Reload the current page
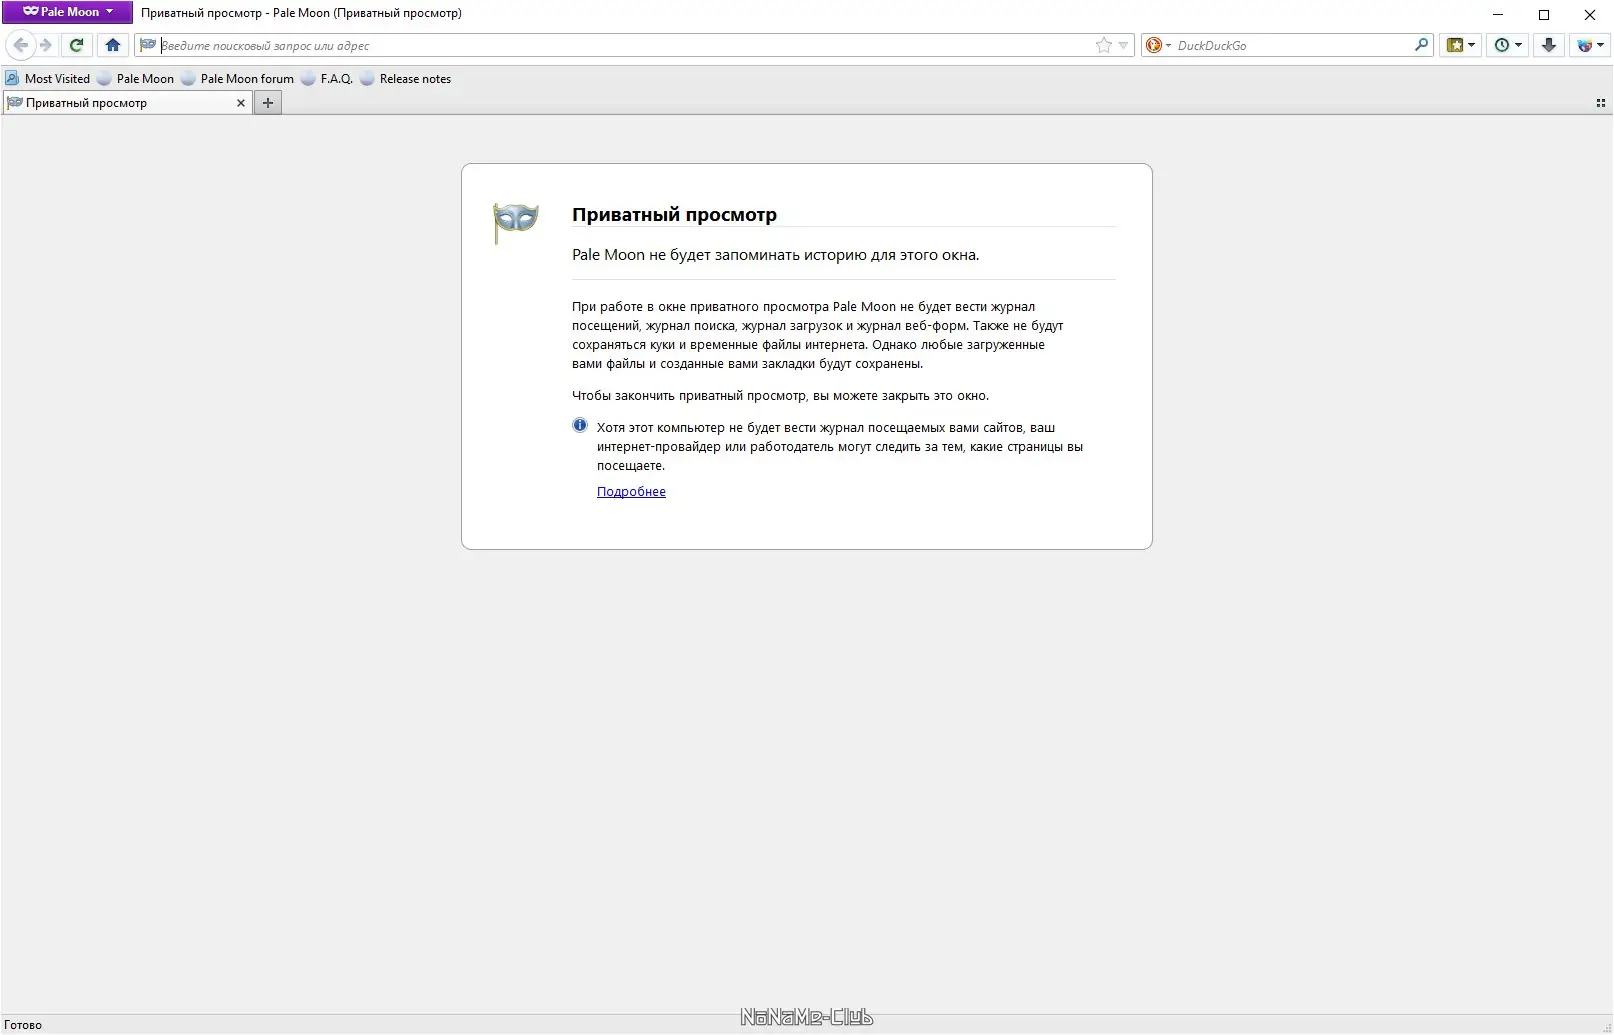1614x1035 pixels. pyautogui.click(x=76, y=45)
